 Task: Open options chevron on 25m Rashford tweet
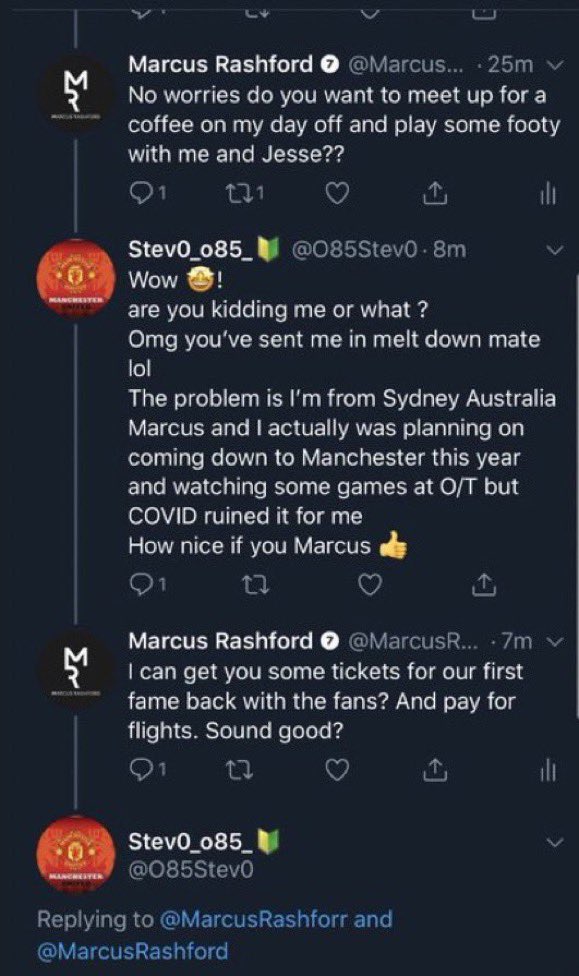554,65
